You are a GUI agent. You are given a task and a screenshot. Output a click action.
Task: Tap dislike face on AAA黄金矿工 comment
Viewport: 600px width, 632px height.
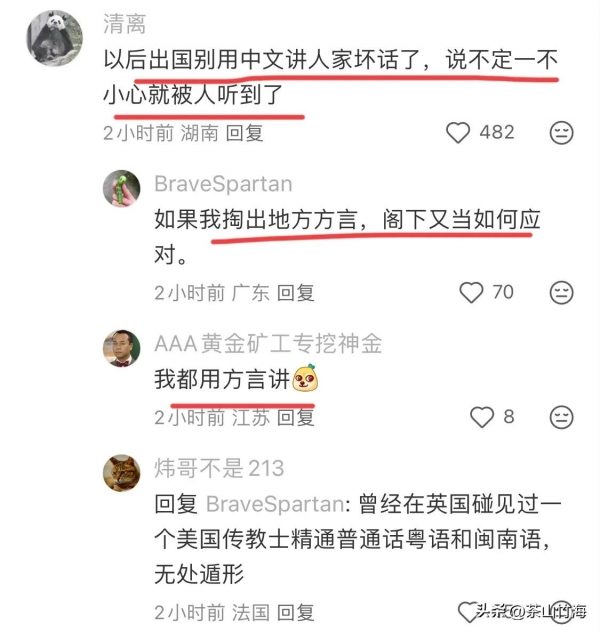pyautogui.click(x=561, y=418)
